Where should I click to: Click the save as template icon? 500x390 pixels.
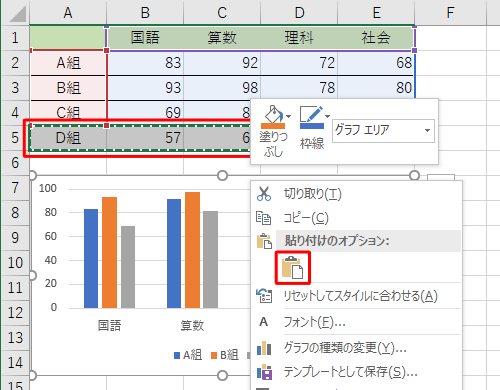tap(264, 372)
